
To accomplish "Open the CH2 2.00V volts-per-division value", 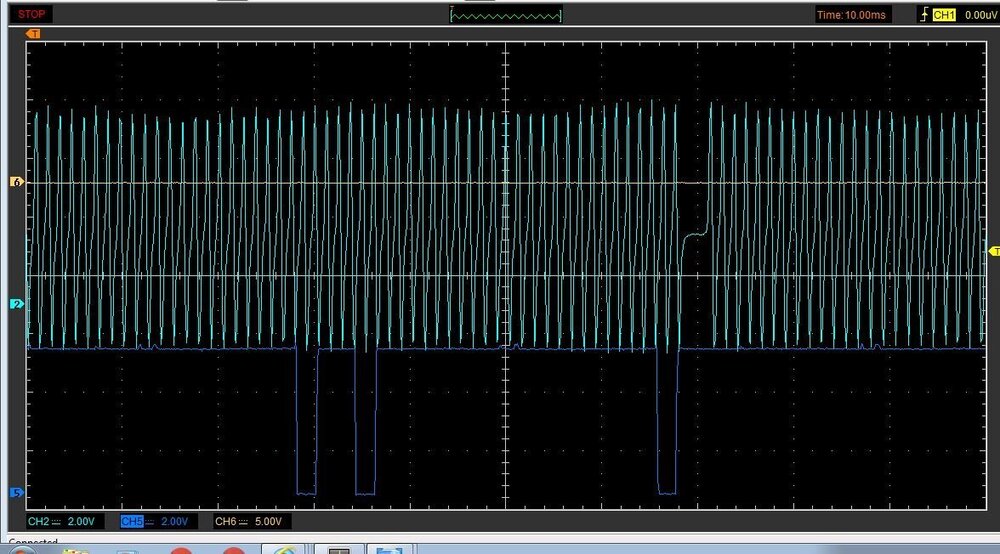I will tap(81, 522).
